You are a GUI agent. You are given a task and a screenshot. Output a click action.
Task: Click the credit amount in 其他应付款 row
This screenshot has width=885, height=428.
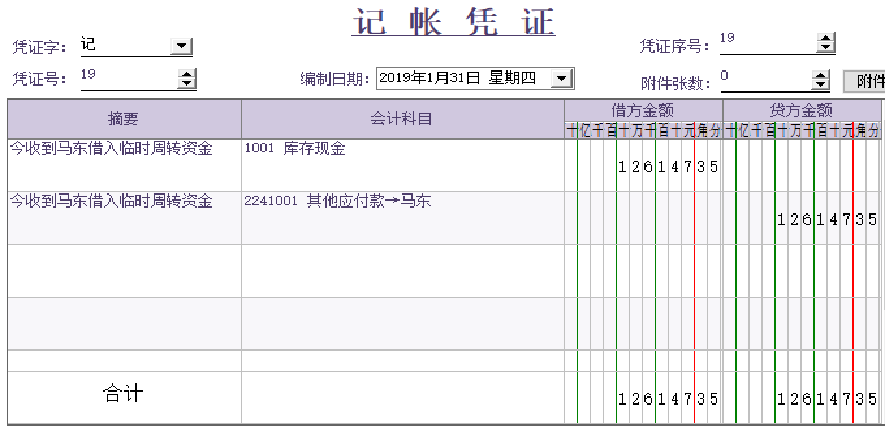tap(826, 220)
